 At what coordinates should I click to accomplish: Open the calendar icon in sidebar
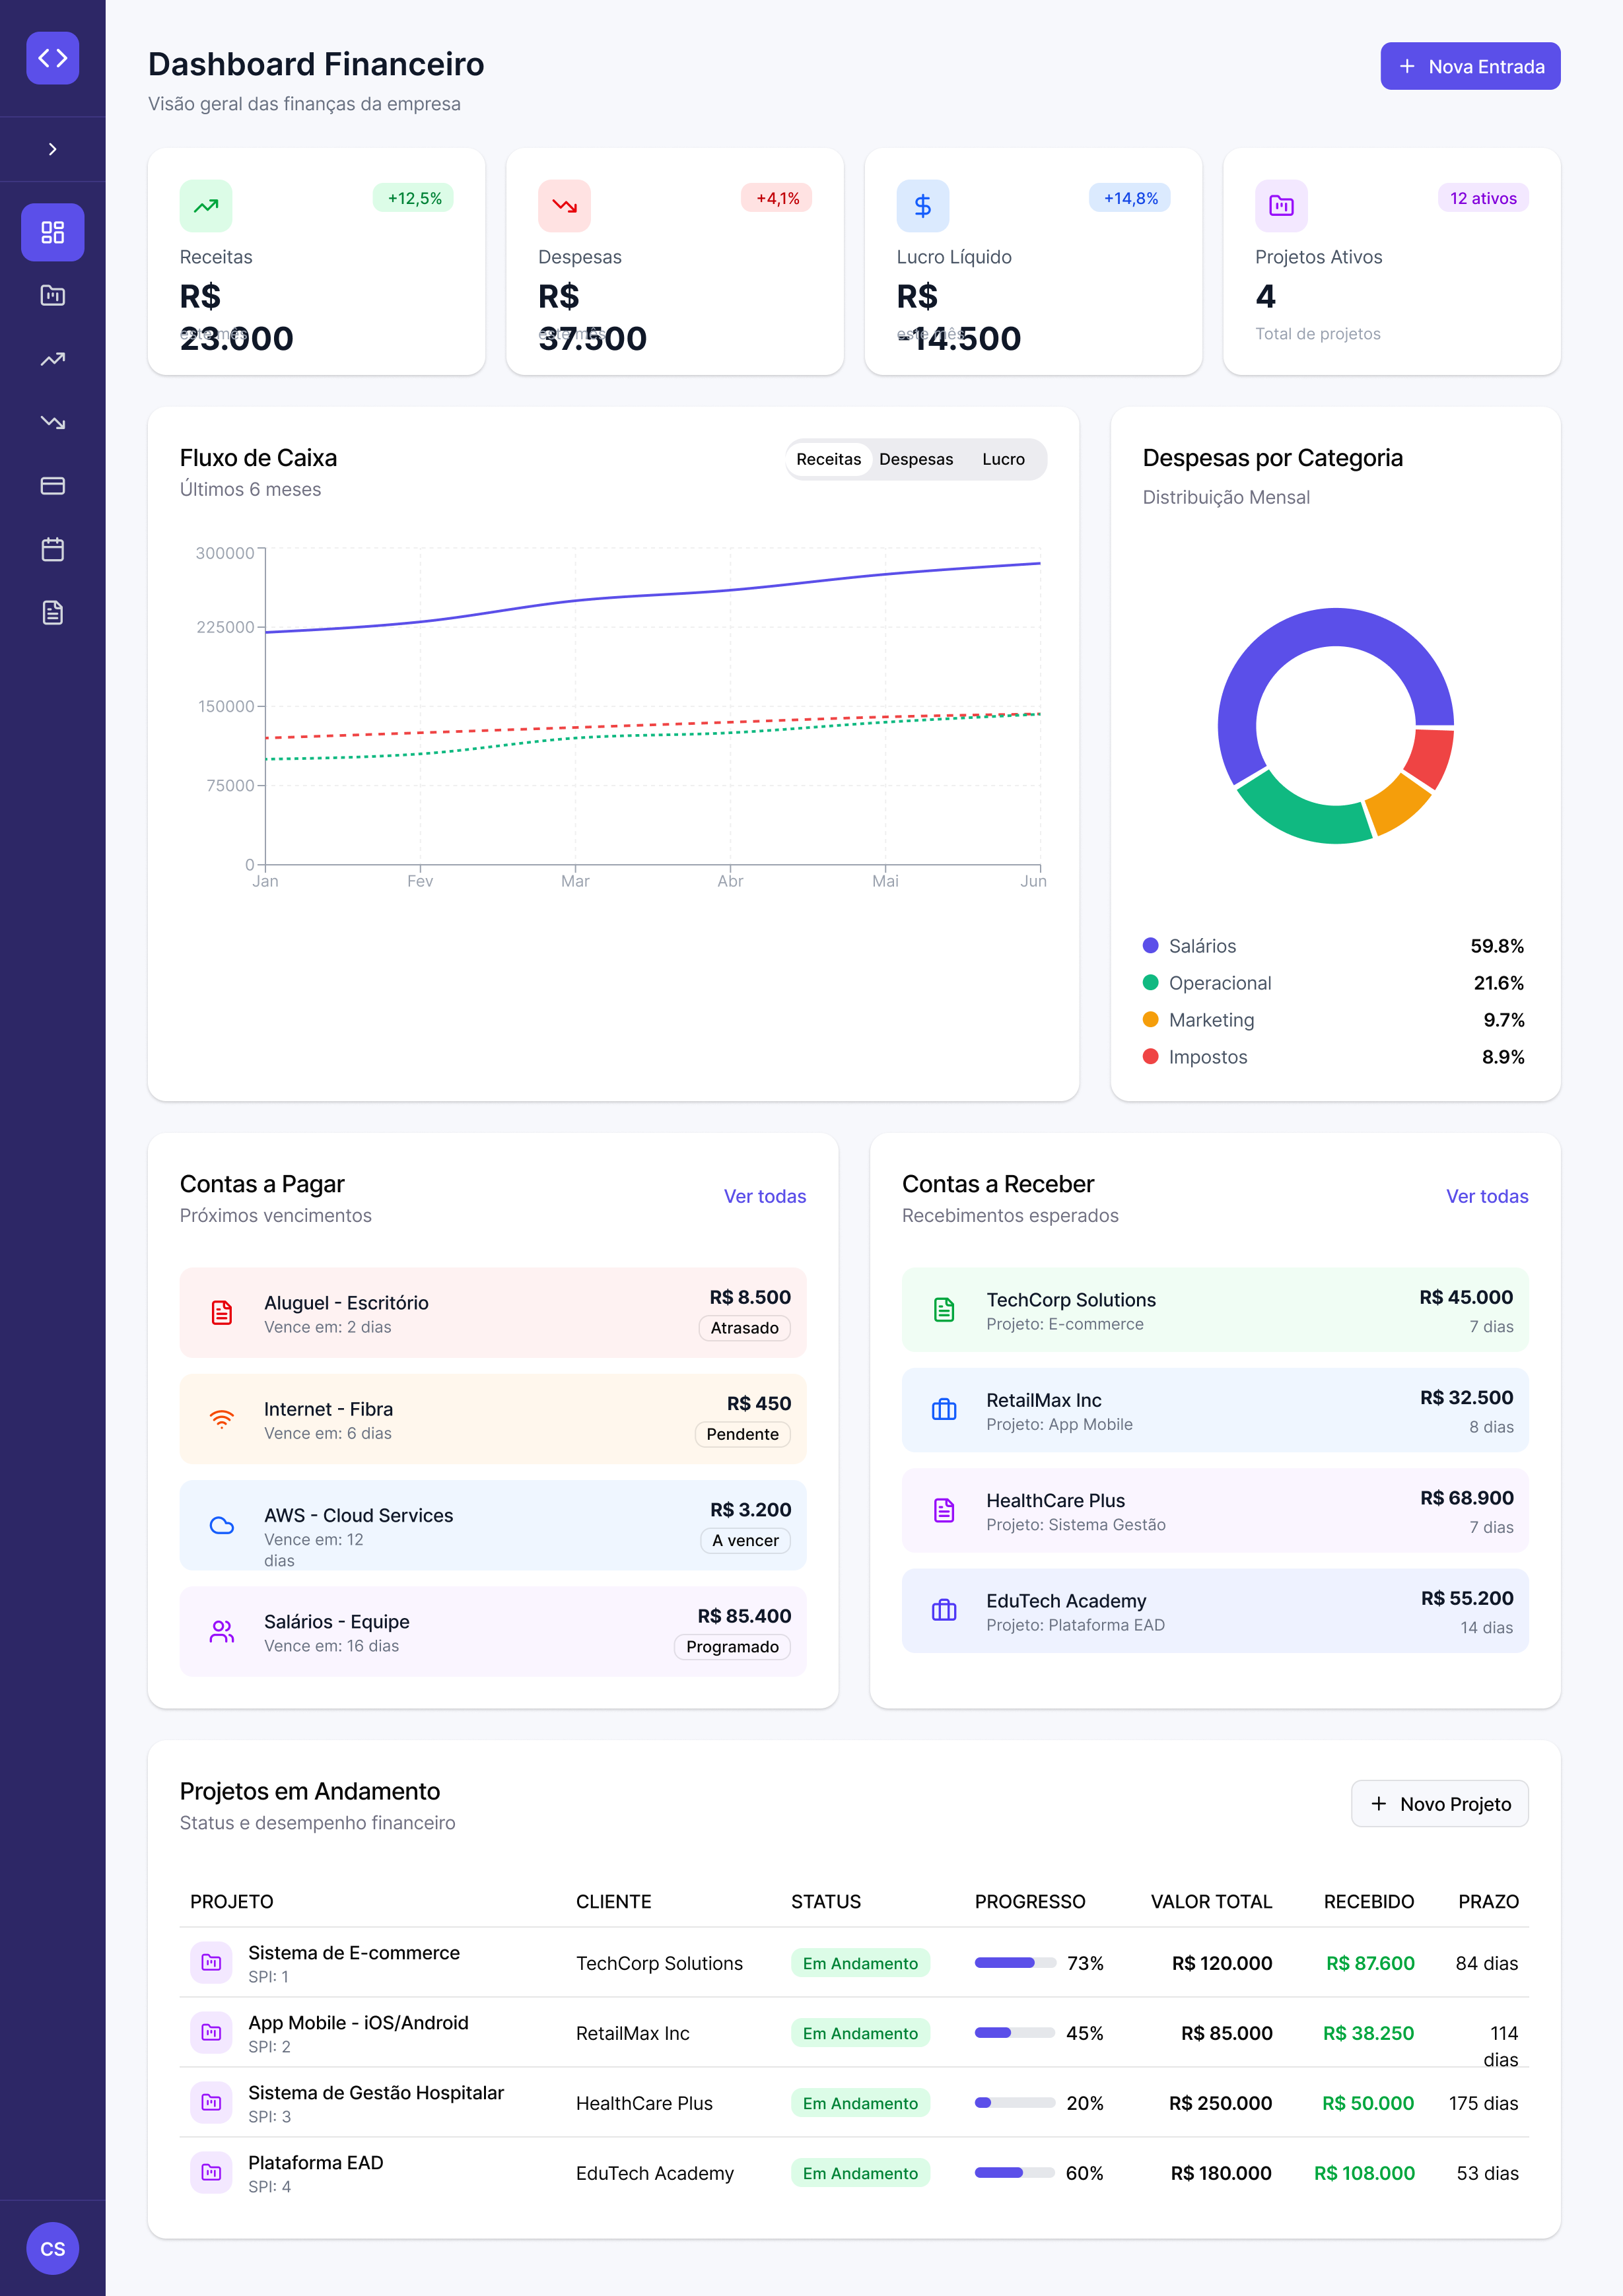click(x=52, y=549)
